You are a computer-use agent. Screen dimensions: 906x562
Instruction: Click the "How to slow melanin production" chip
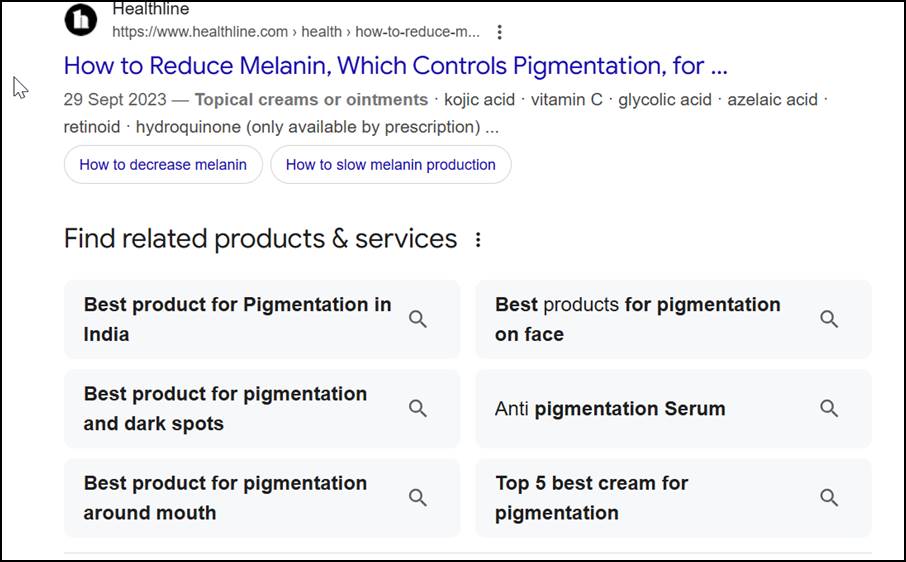coord(390,165)
